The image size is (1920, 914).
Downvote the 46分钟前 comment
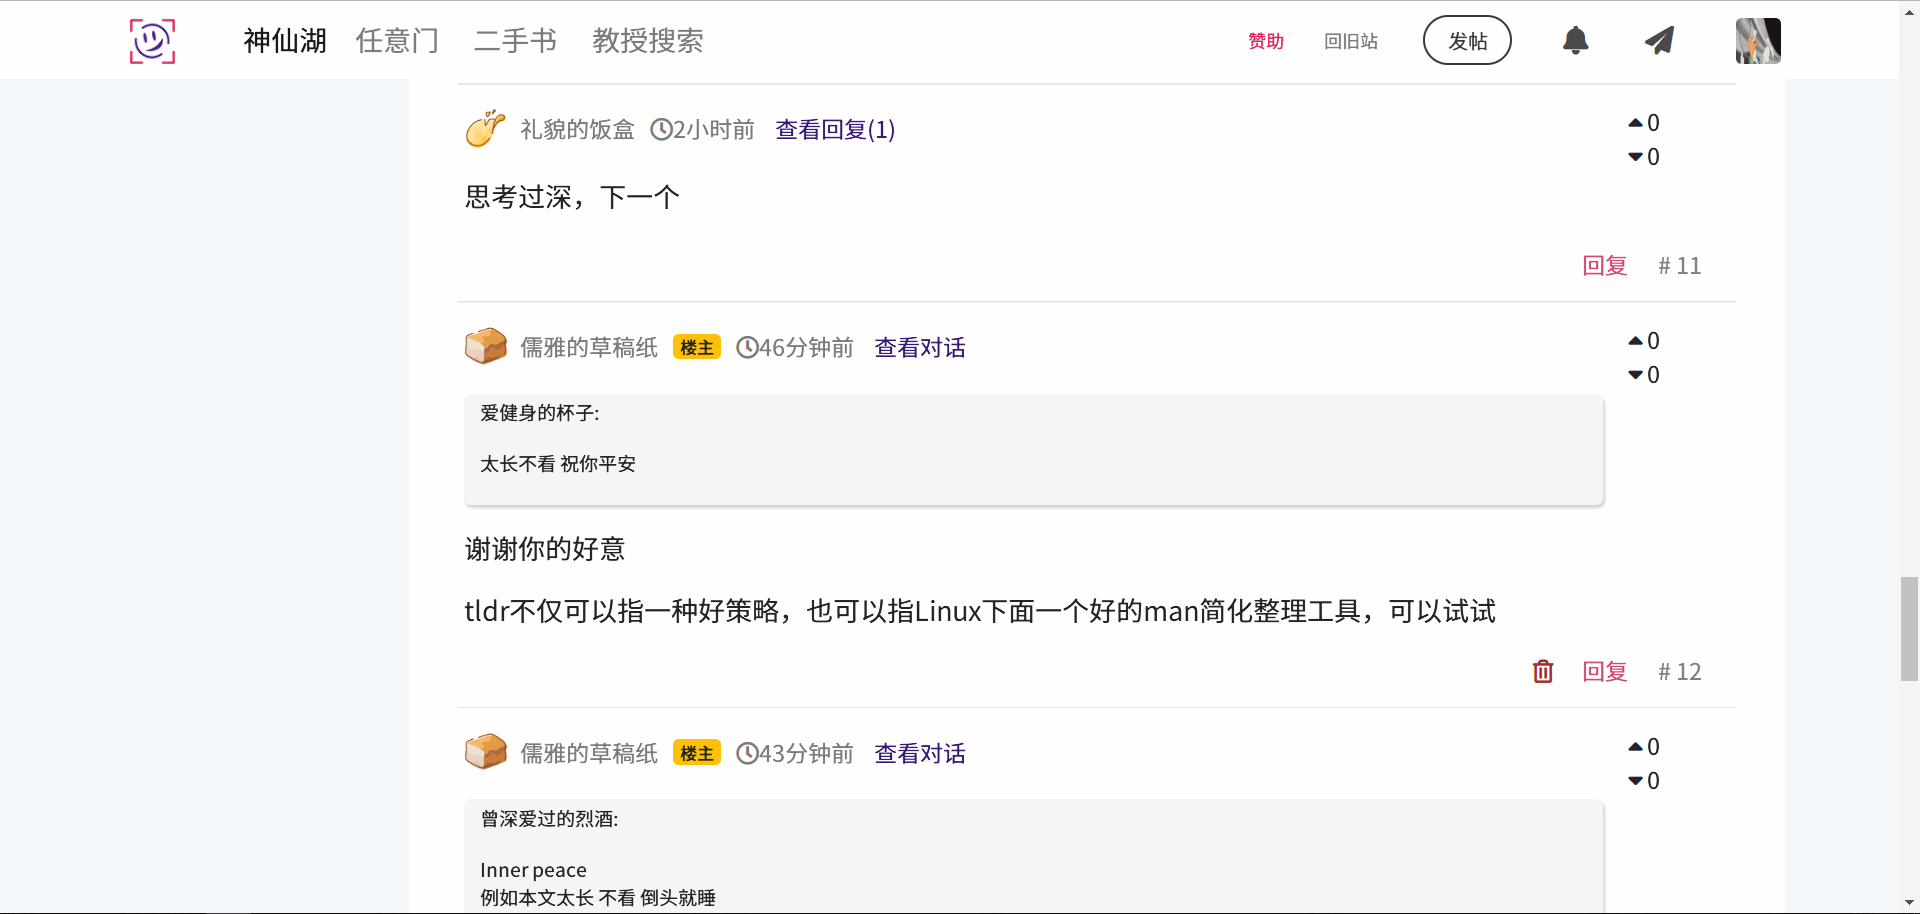[x=1636, y=375]
